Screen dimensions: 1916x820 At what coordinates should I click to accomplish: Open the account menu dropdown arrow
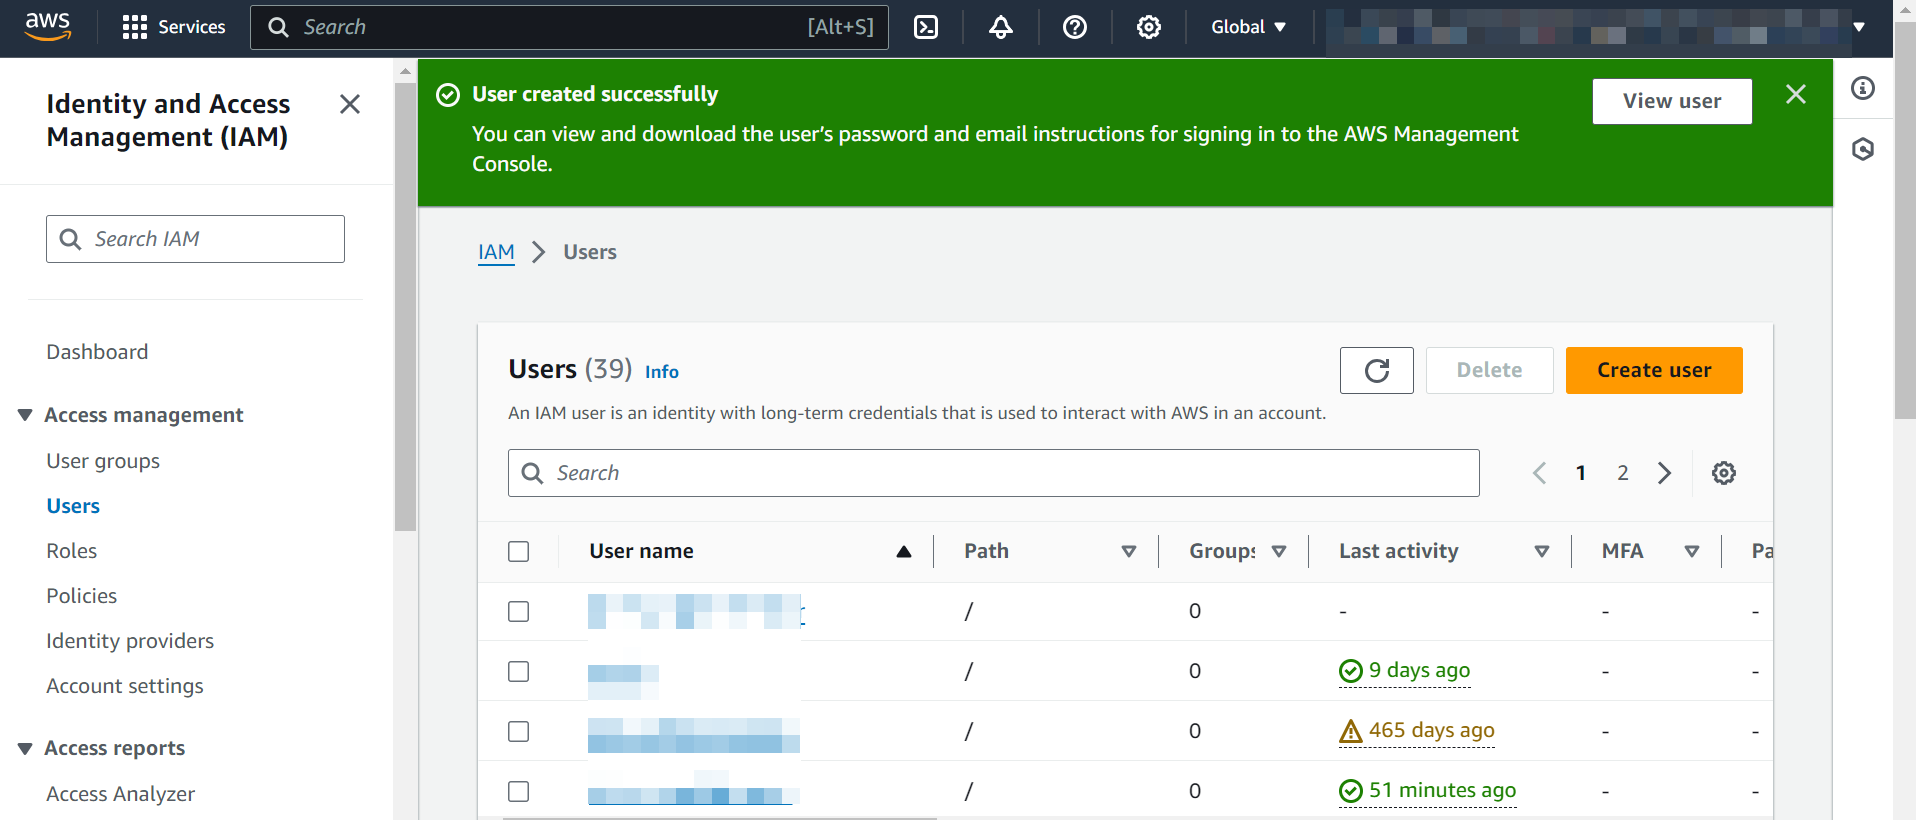click(x=1859, y=27)
